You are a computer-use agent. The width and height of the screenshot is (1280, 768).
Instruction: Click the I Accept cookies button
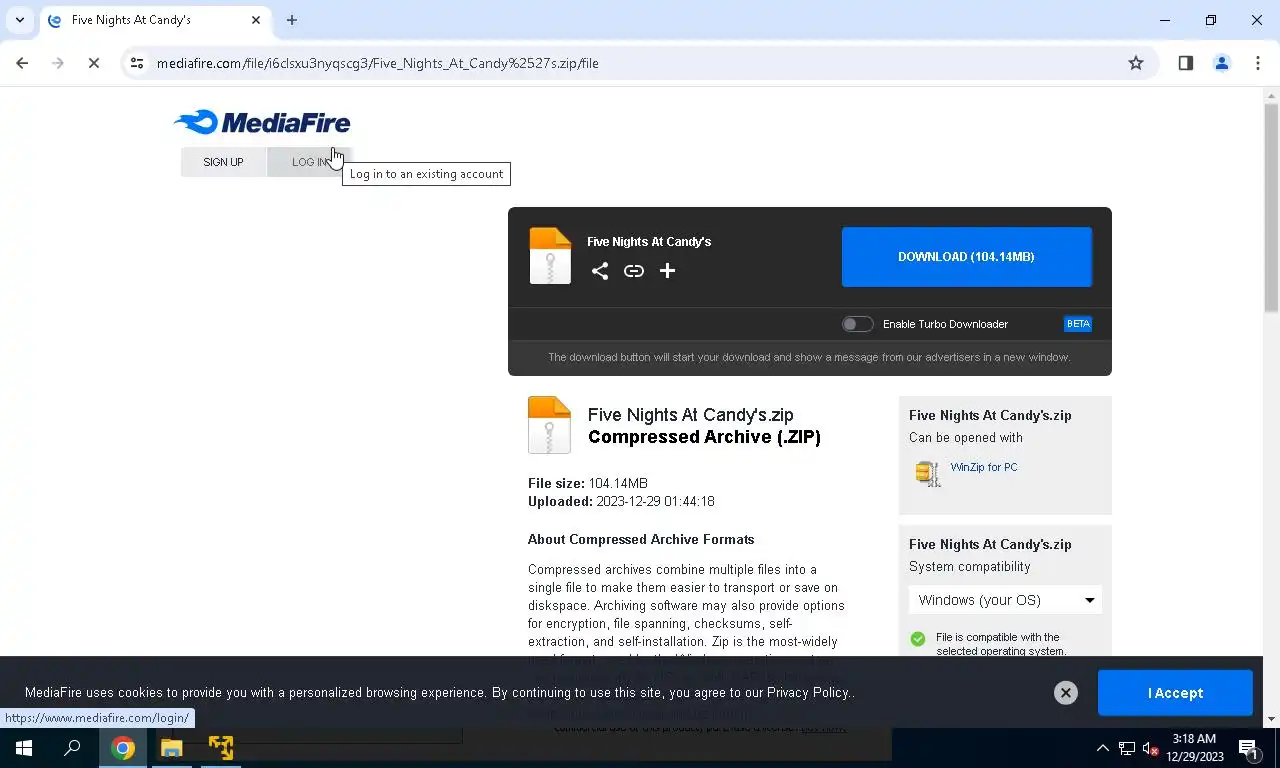(x=1175, y=693)
